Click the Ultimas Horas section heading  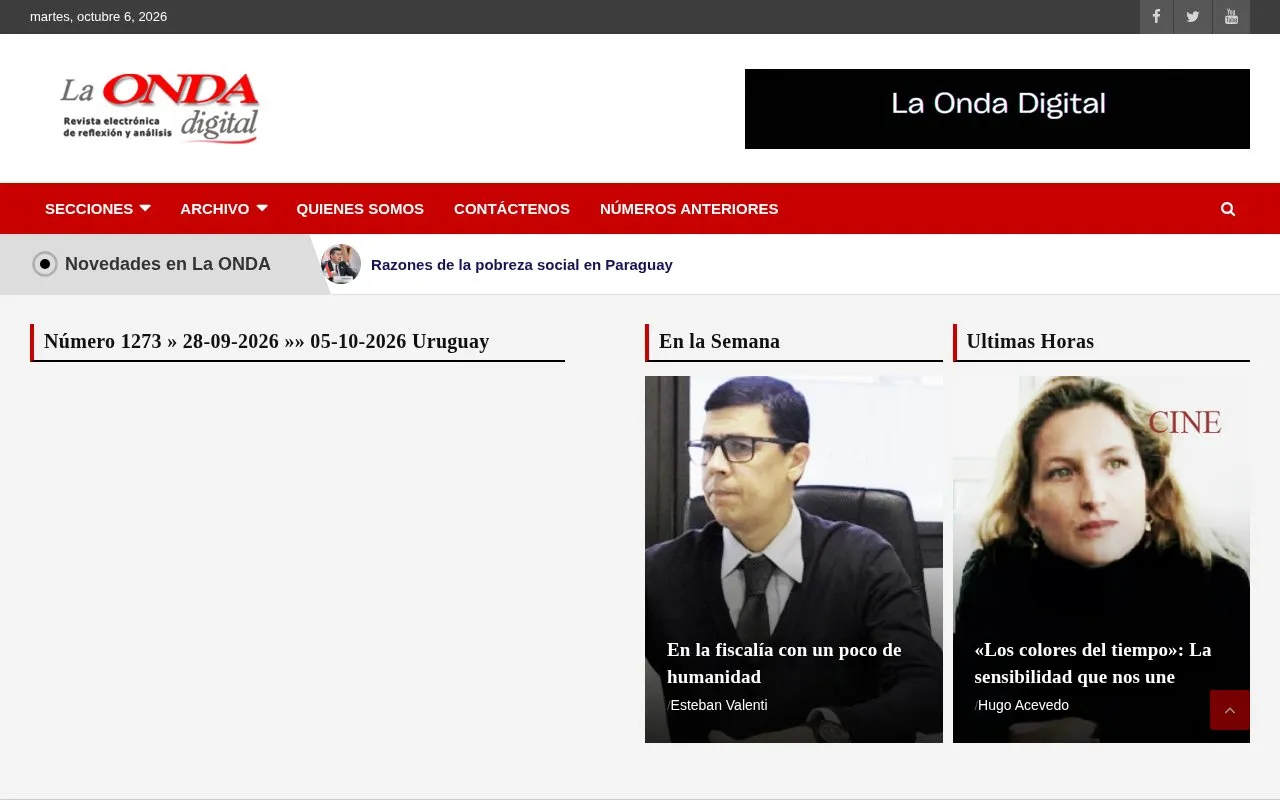click(1030, 341)
